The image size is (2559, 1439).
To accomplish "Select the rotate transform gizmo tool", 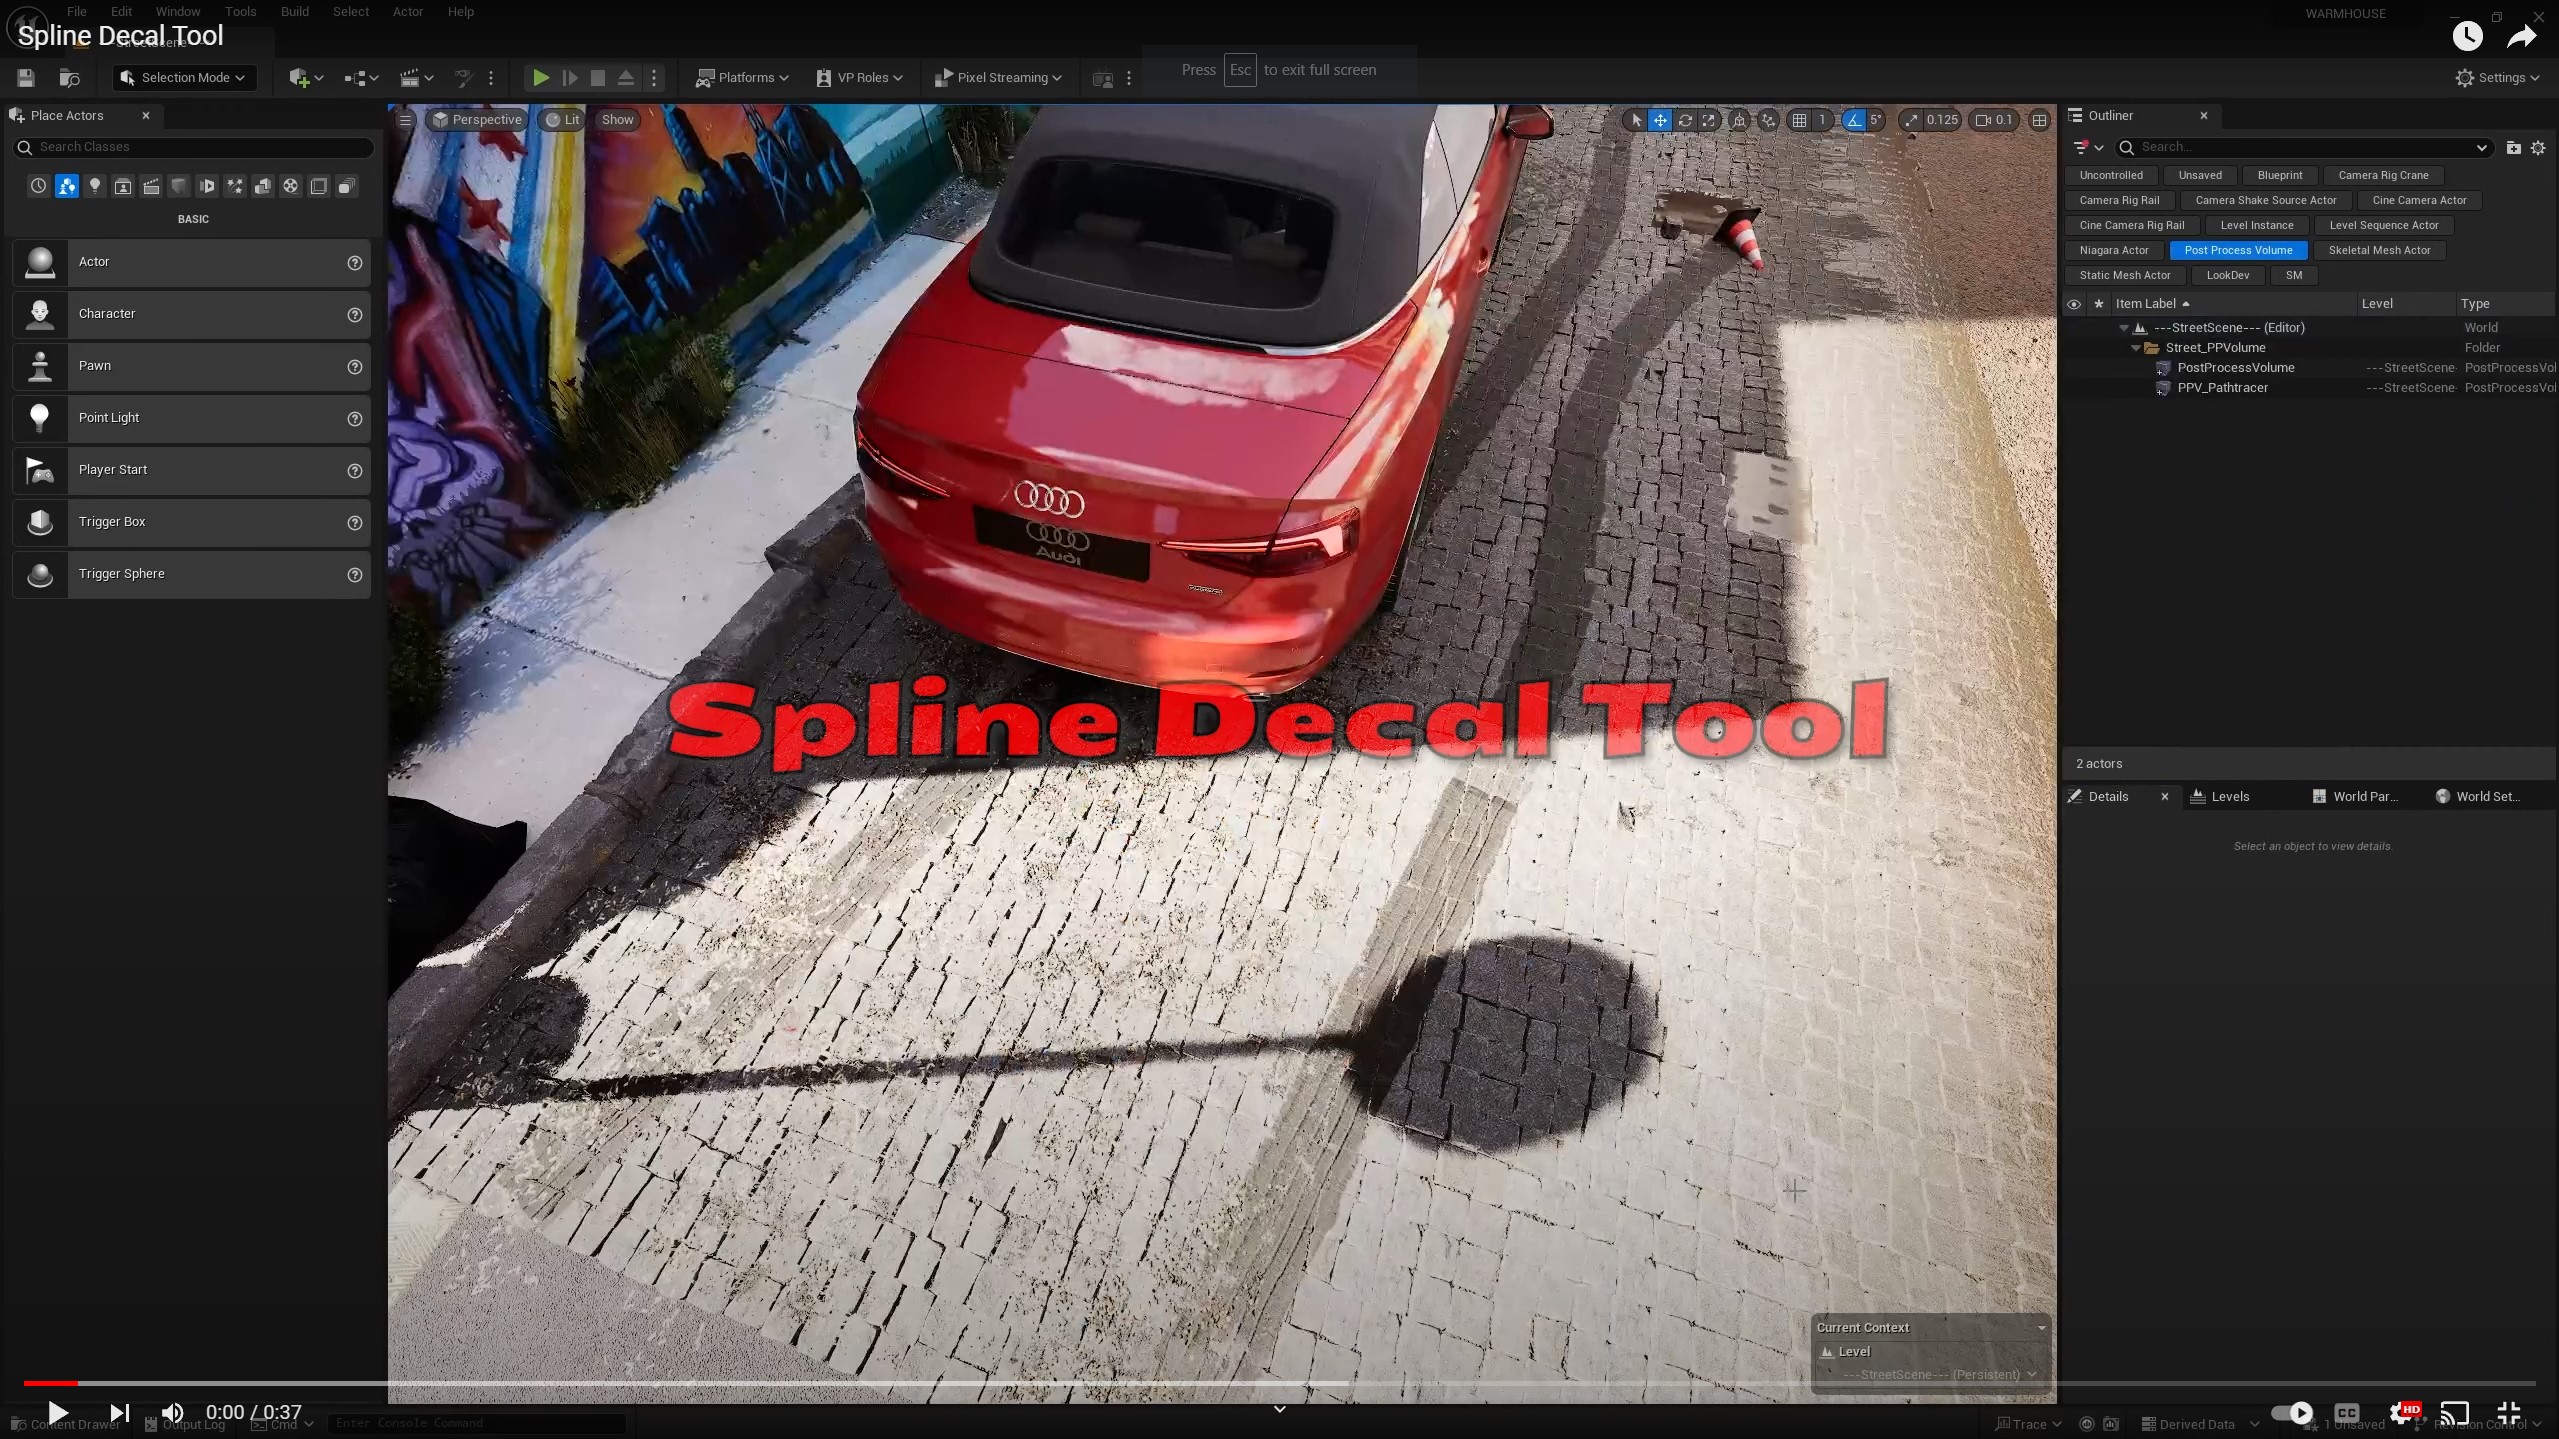I will (x=1684, y=120).
